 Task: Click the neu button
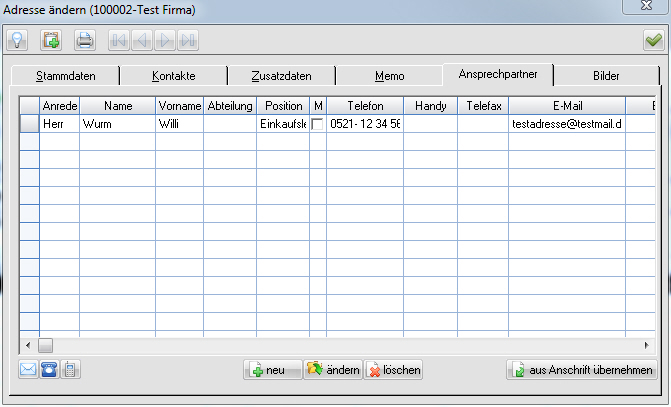tap(273, 370)
